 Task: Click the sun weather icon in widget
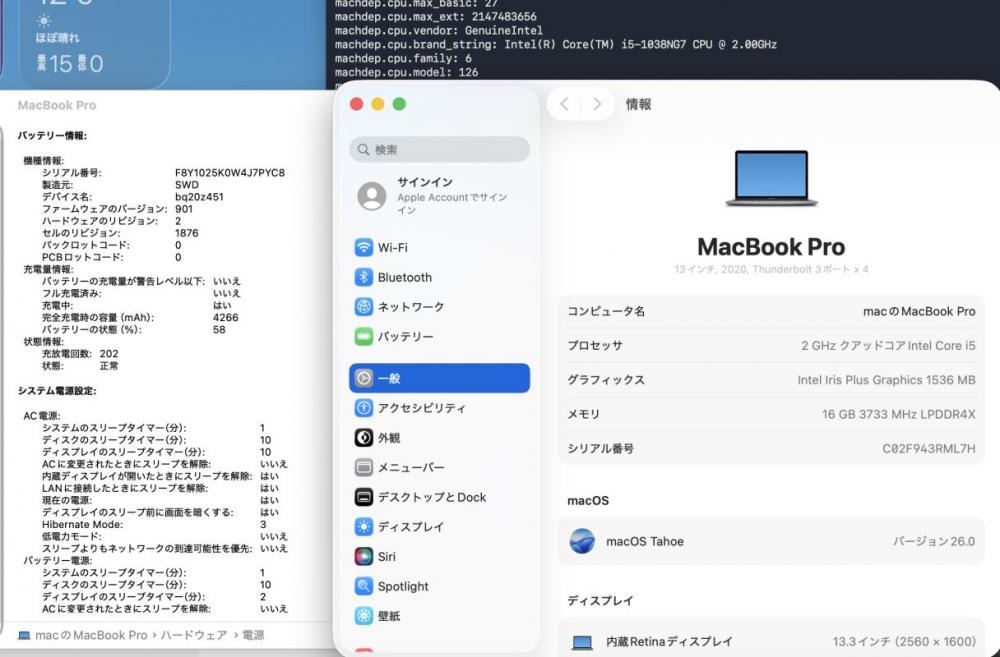pos(44,21)
